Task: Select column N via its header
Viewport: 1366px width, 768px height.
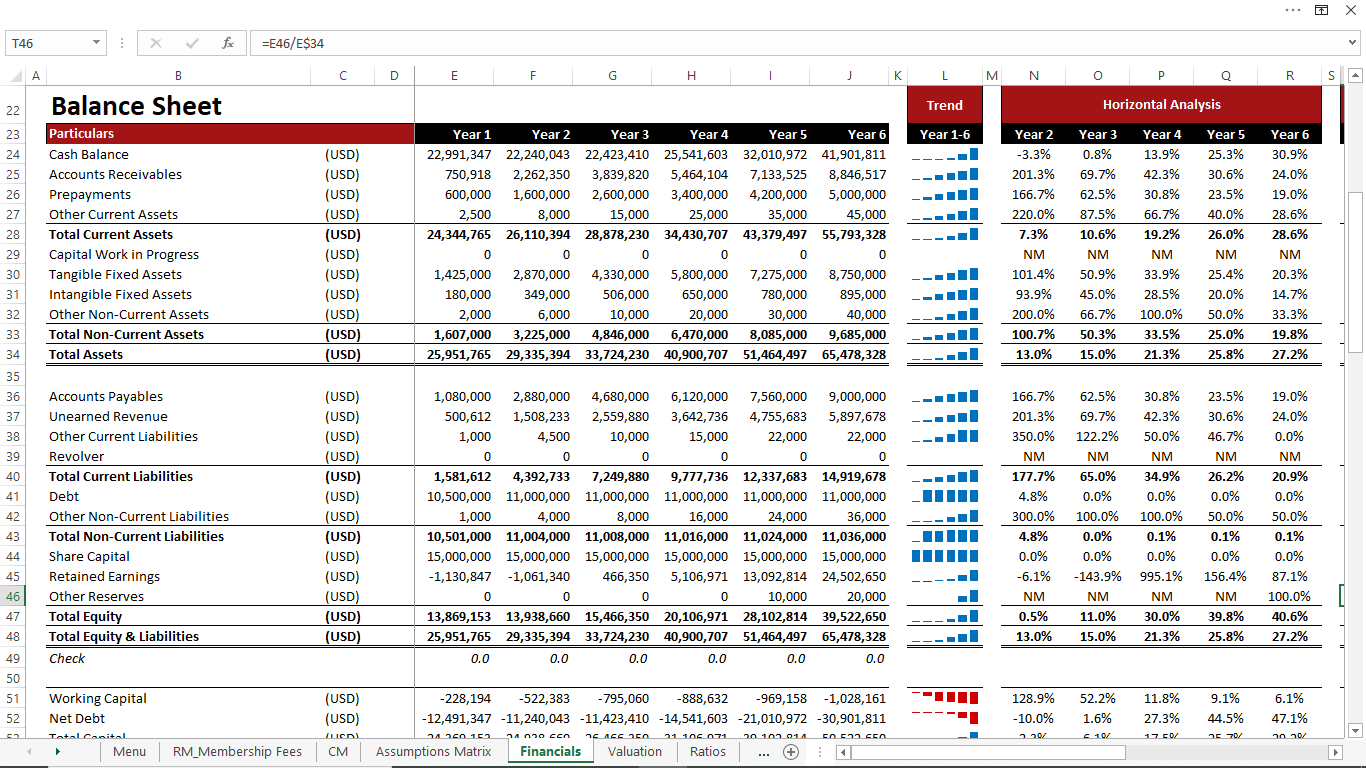Action: tap(1033, 75)
